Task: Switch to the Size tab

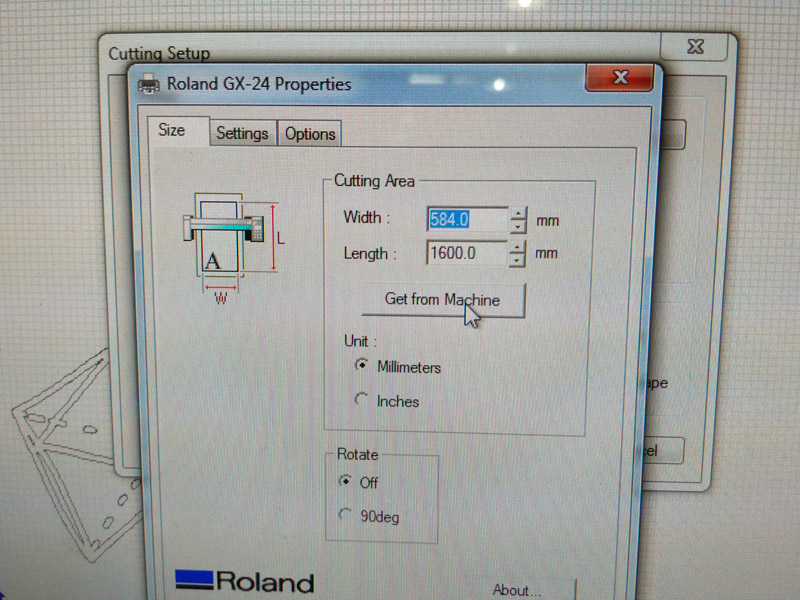Action: pyautogui.click(x=178, y=131)
